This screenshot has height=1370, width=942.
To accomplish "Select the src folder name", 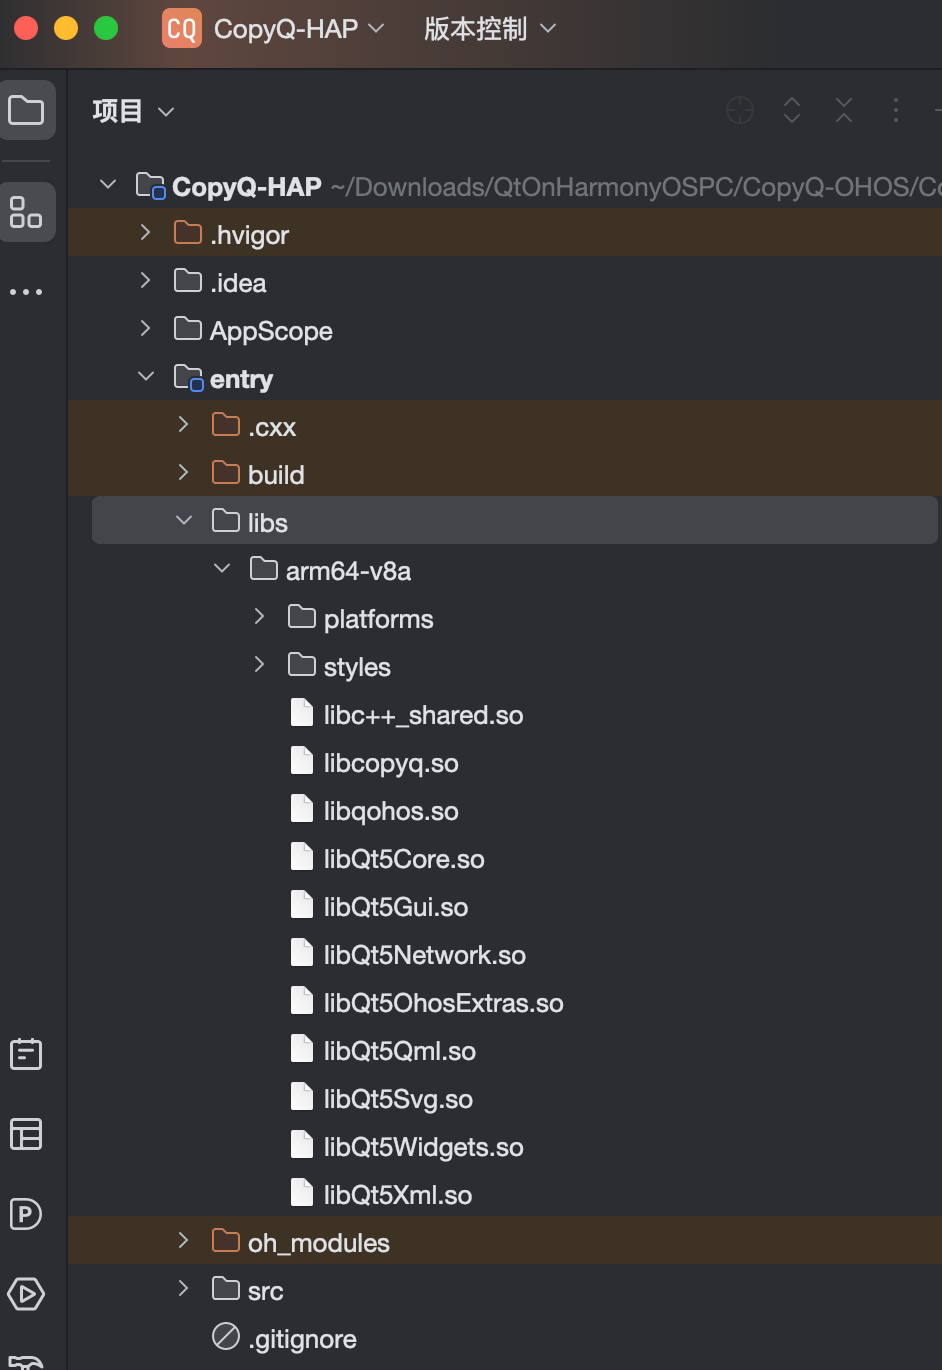I will tap(266, 1291).
